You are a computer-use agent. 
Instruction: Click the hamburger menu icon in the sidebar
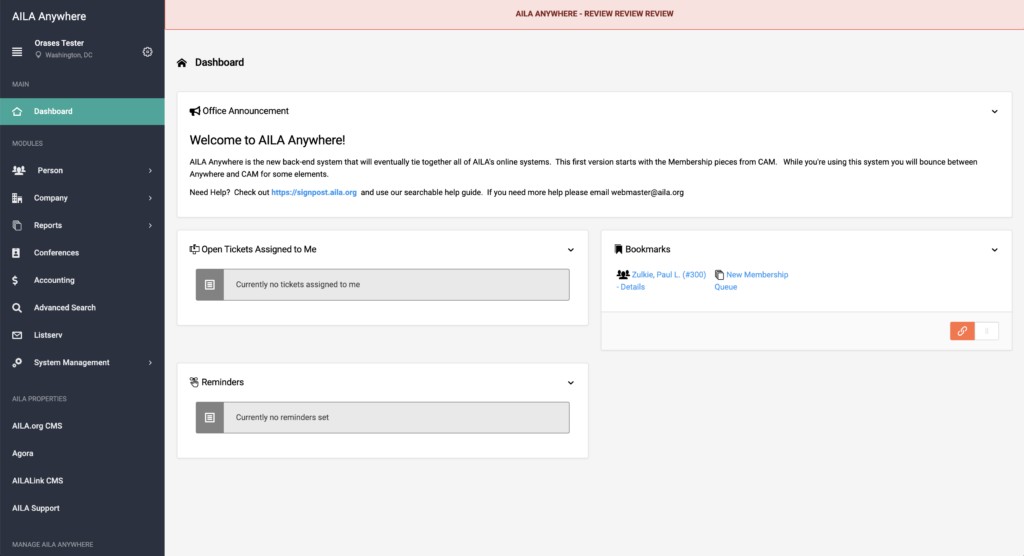(x=17, y=52)
